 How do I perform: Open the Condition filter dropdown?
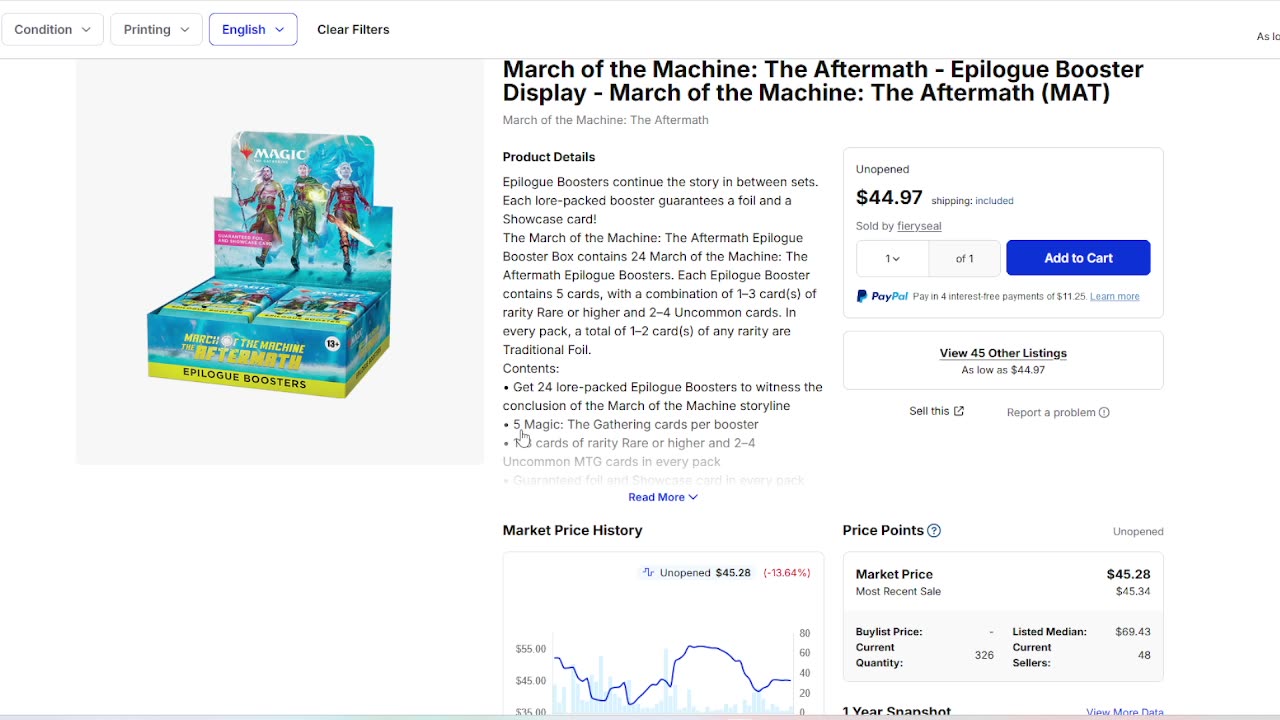point(52,30)
